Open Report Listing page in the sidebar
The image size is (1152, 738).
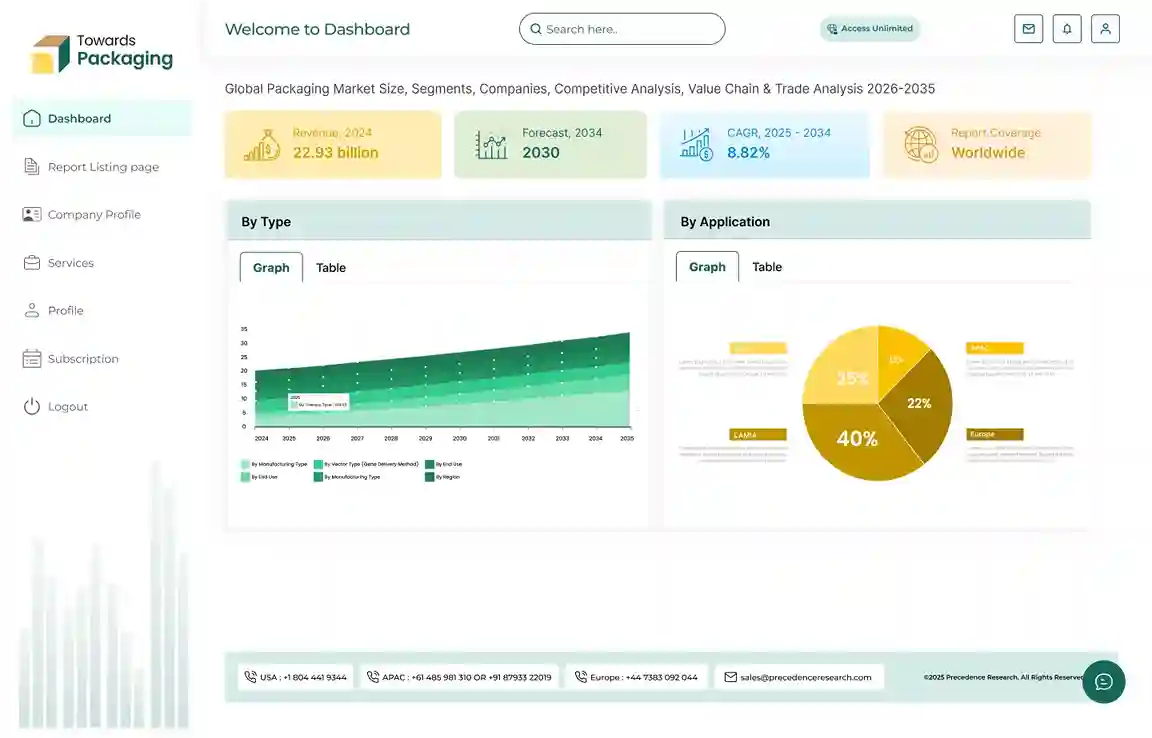coord(103,167)
